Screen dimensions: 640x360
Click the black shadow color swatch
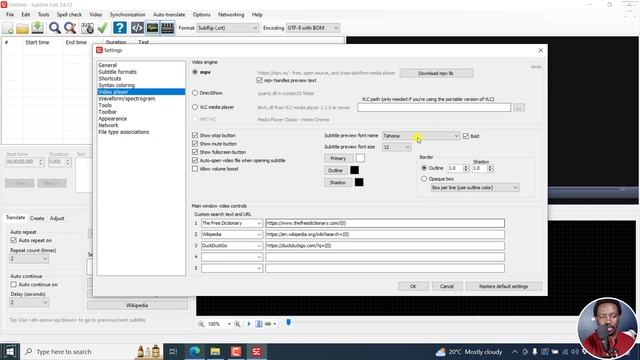click(x=359, y=182)
